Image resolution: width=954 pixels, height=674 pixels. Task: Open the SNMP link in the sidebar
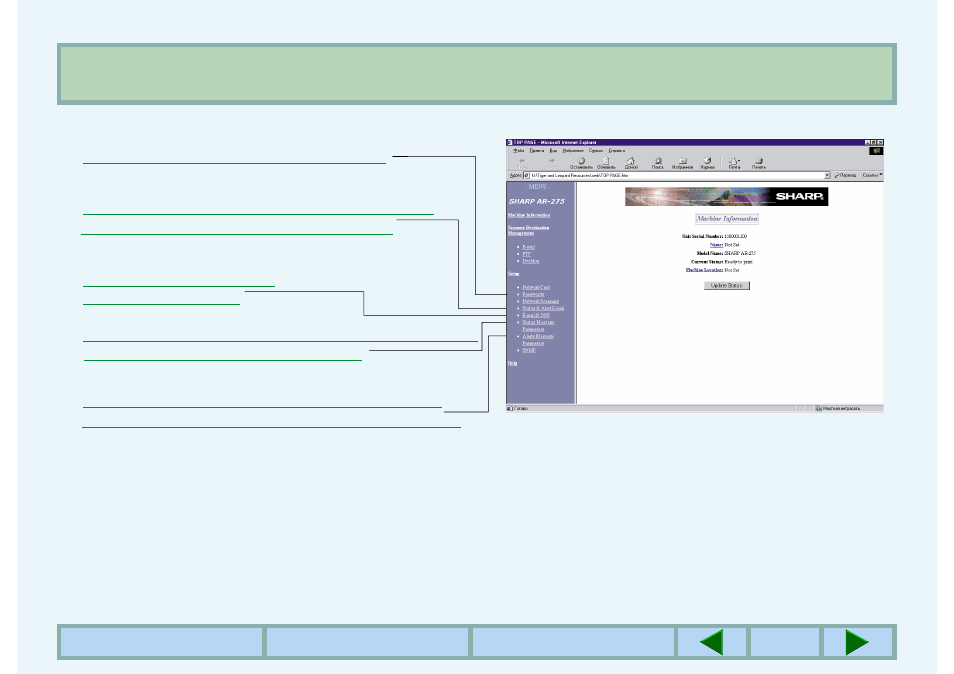click(529, 350)
